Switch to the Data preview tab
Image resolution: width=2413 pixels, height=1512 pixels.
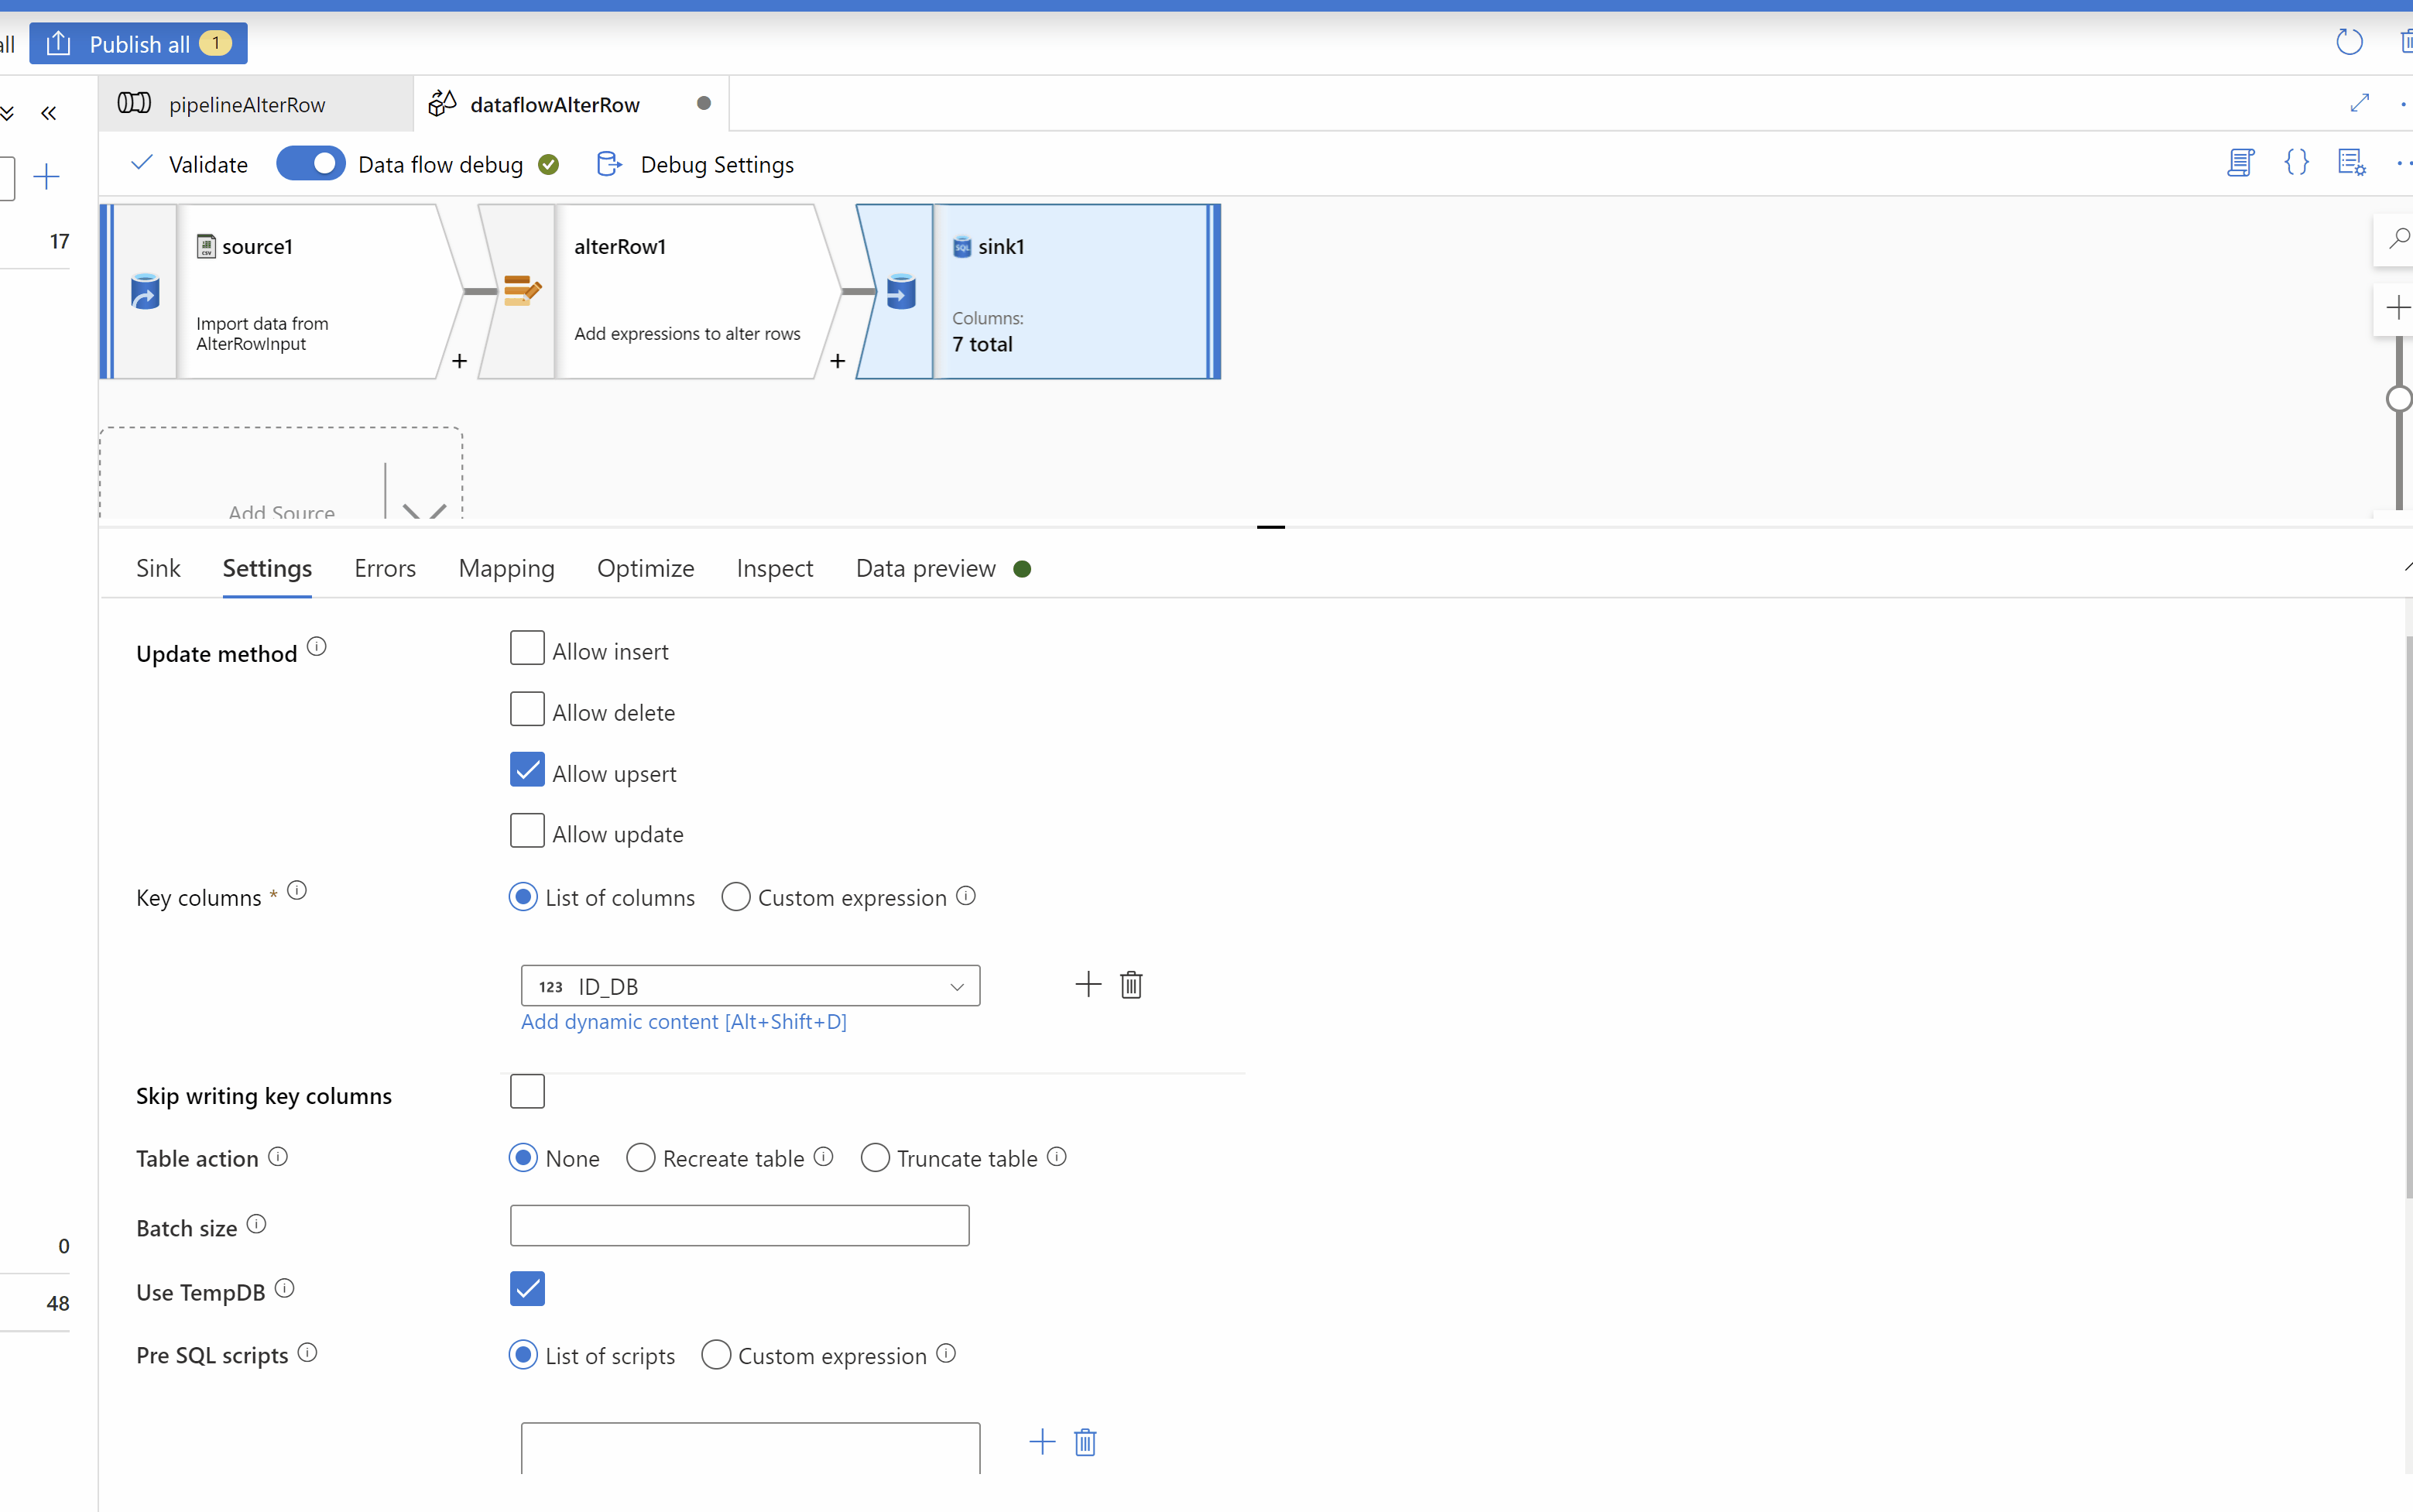click(924, 568)
